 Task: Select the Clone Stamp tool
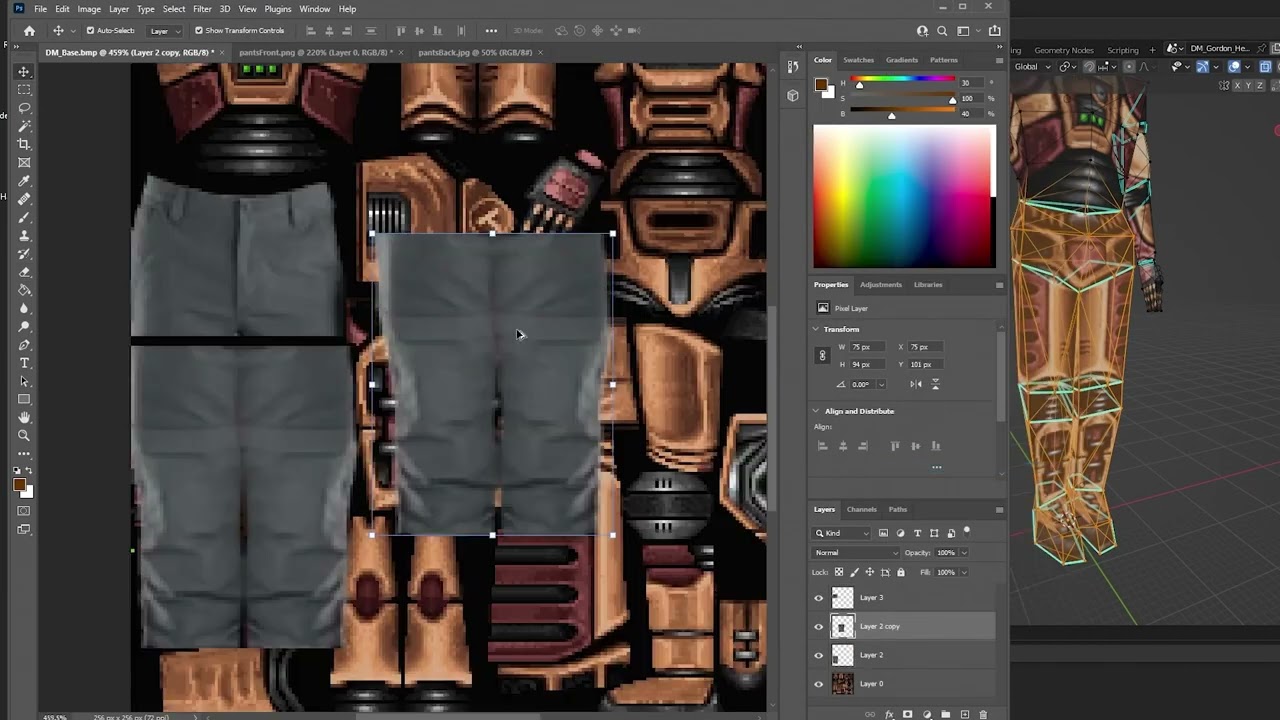click(24, 236)
